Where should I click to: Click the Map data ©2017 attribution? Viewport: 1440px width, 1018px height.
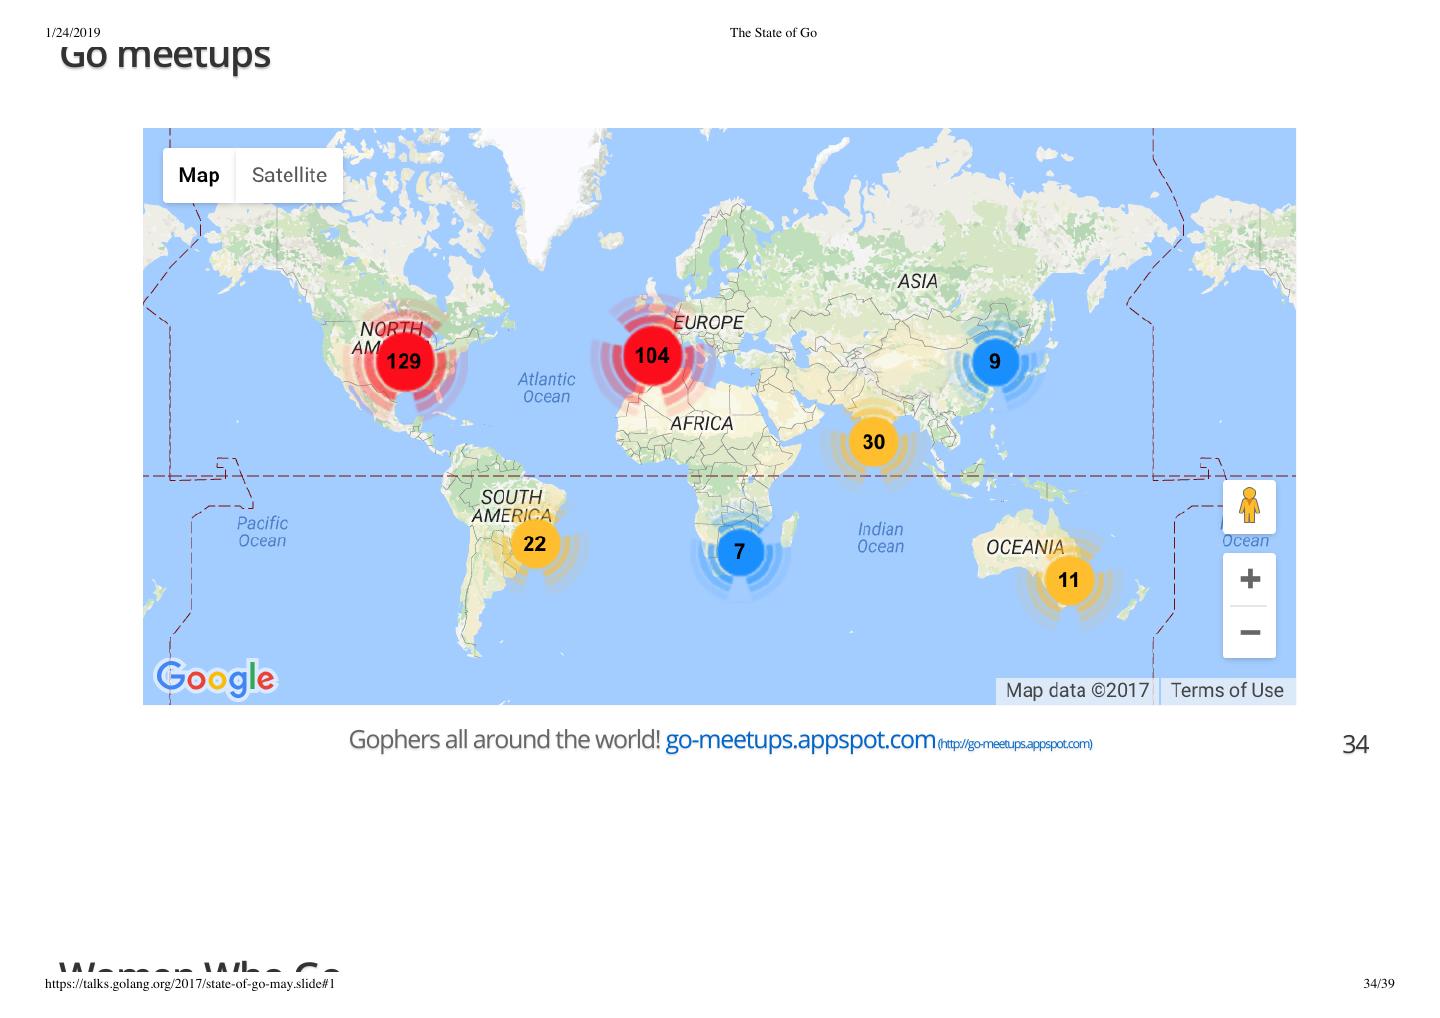tap(1077, 690)
